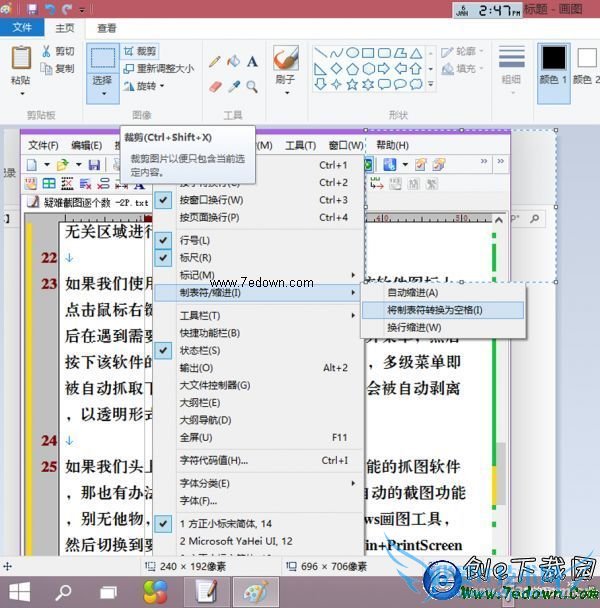
Task: Select the Magnifier tool
Action: tap(252, 87)
